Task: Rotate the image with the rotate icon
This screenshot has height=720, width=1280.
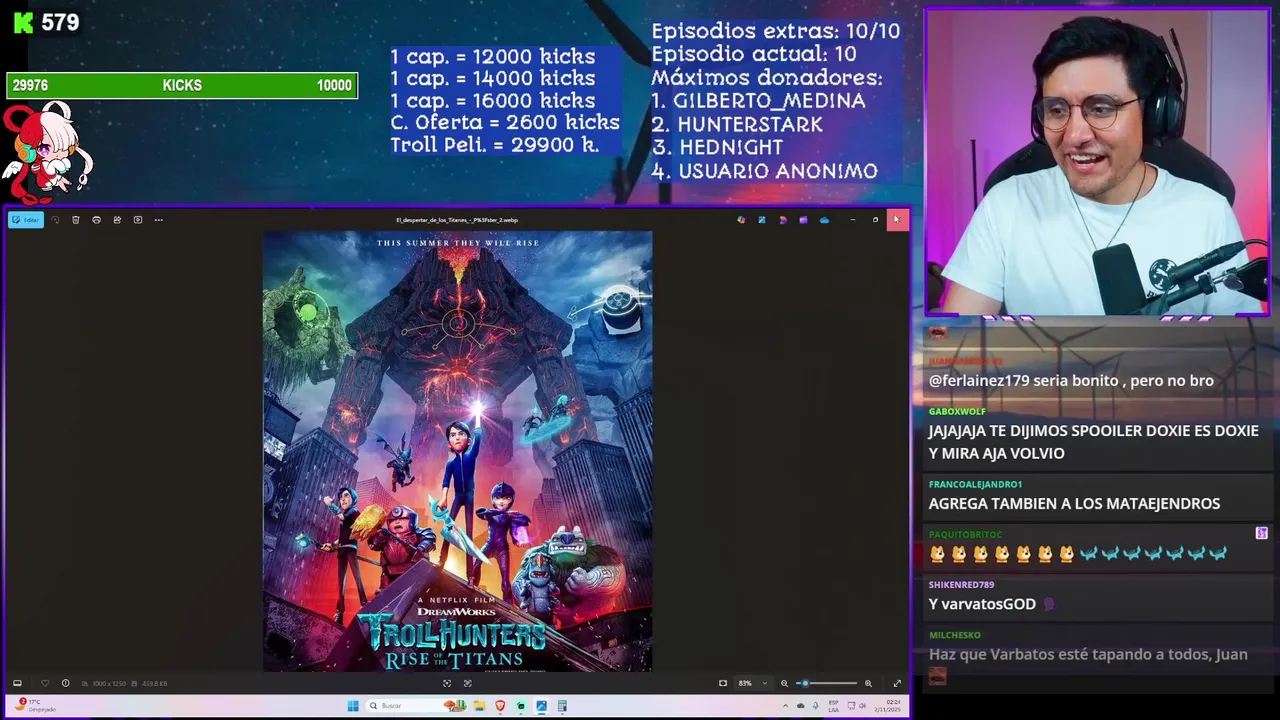Action: click(x=55, y=220)
